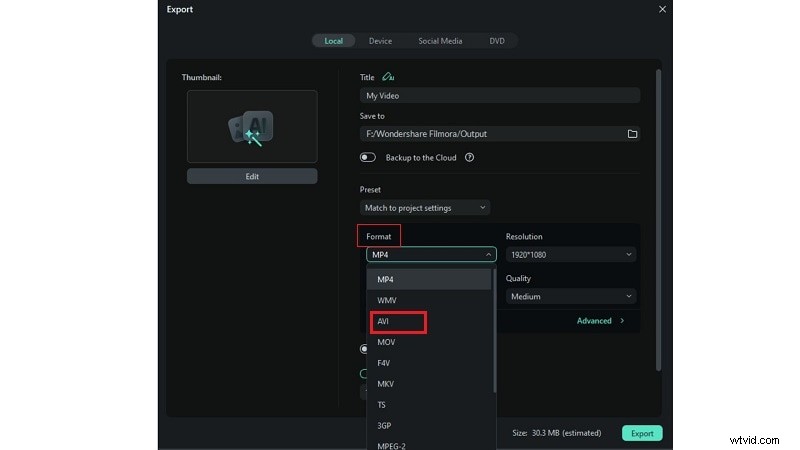
Task: Open the Save to folder browser icon
Action: [632, 134]
